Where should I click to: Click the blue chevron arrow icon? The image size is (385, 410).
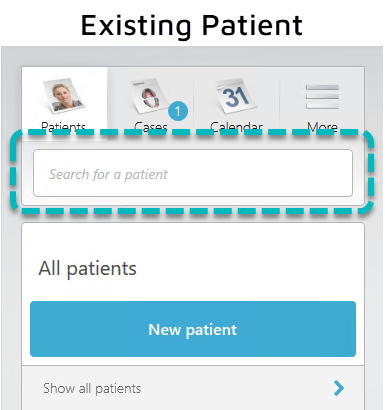(339, 388)
